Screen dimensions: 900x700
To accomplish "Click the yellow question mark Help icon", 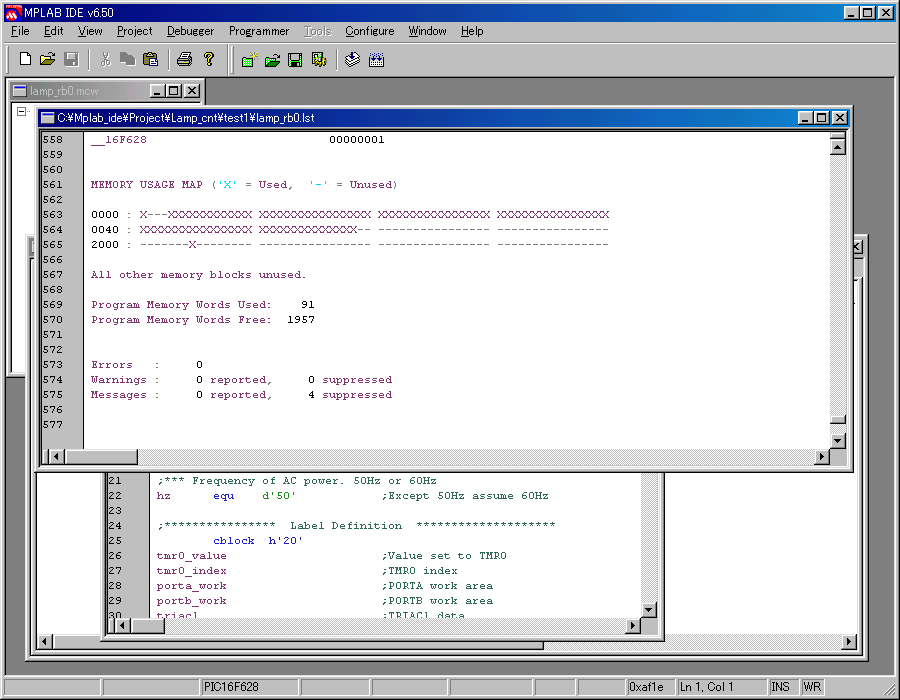I will pos(208,59).
